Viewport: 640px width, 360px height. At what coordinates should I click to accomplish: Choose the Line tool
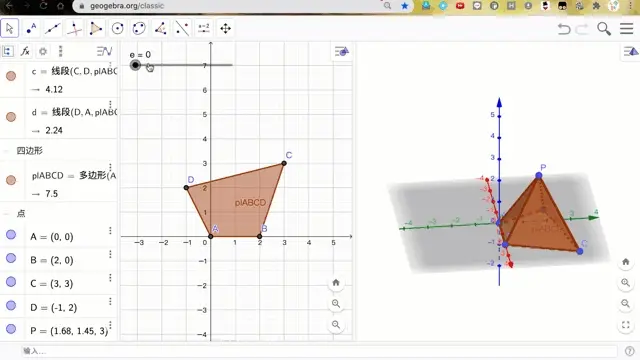(53, 28)
